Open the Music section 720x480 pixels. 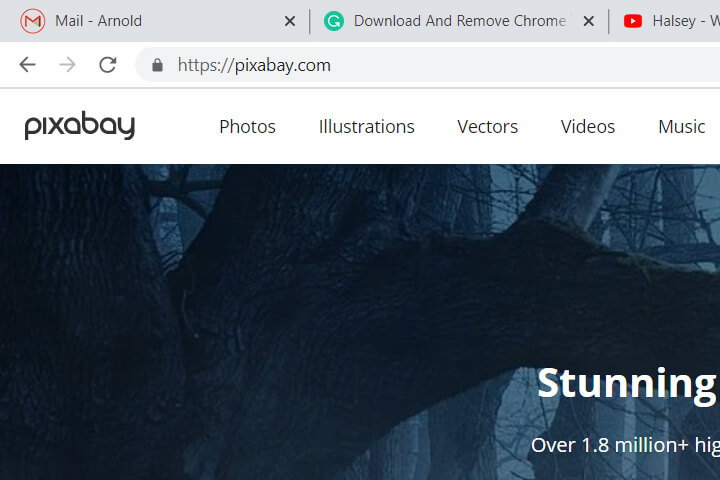[x=681, y=127]
